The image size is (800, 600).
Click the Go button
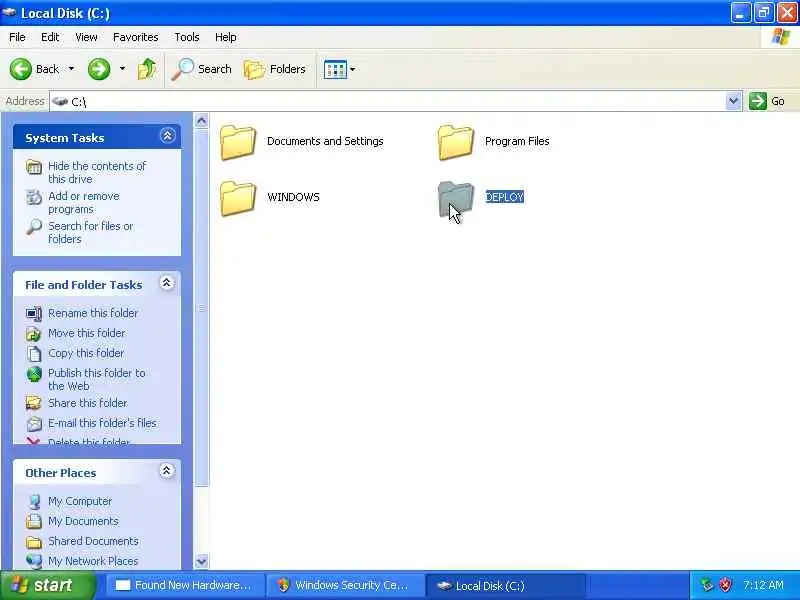[x=767, y=101]
